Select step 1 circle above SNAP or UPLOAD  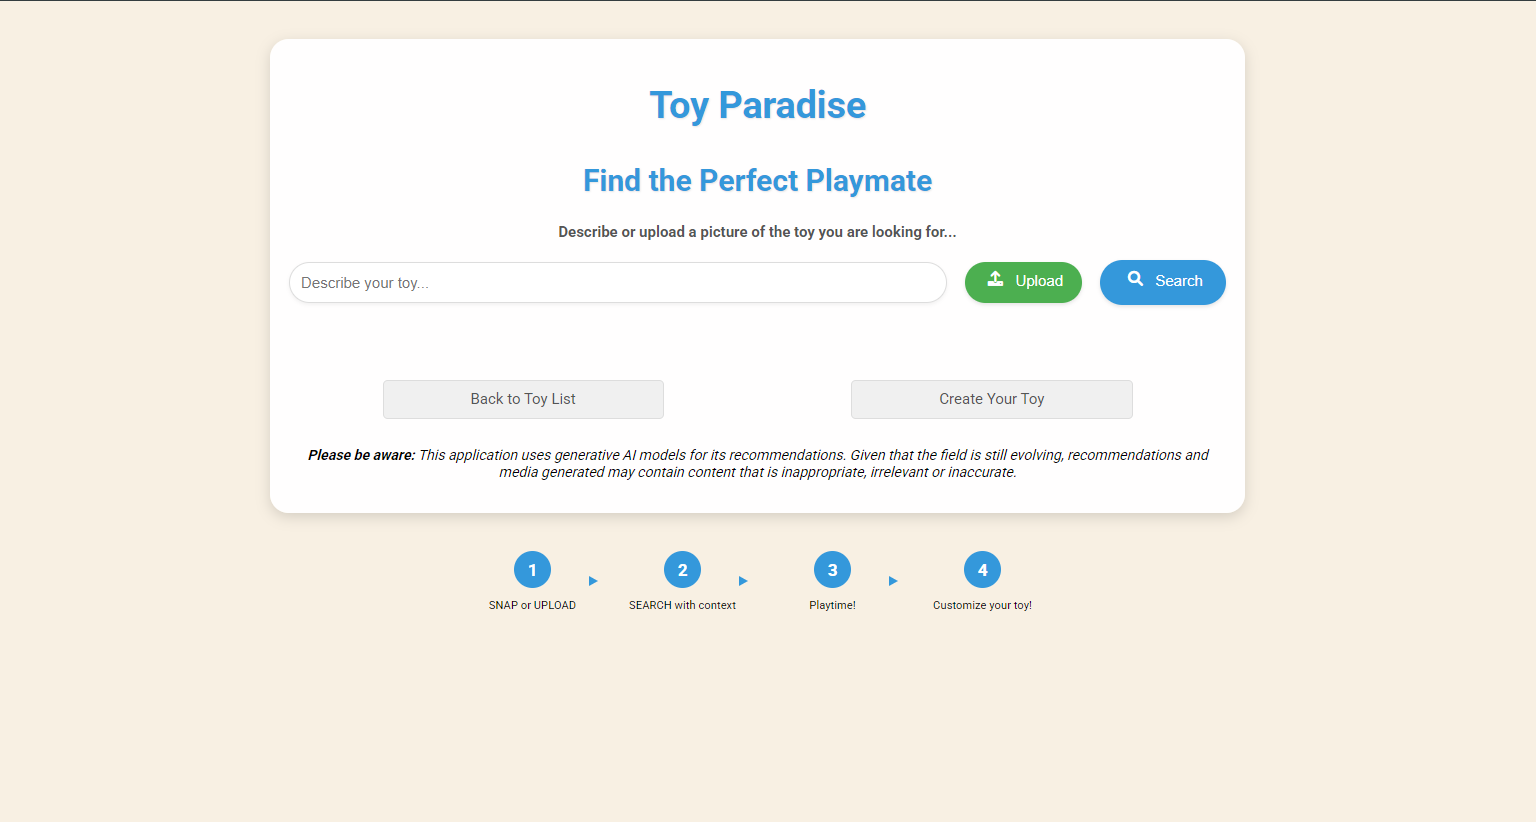(532, 570)
